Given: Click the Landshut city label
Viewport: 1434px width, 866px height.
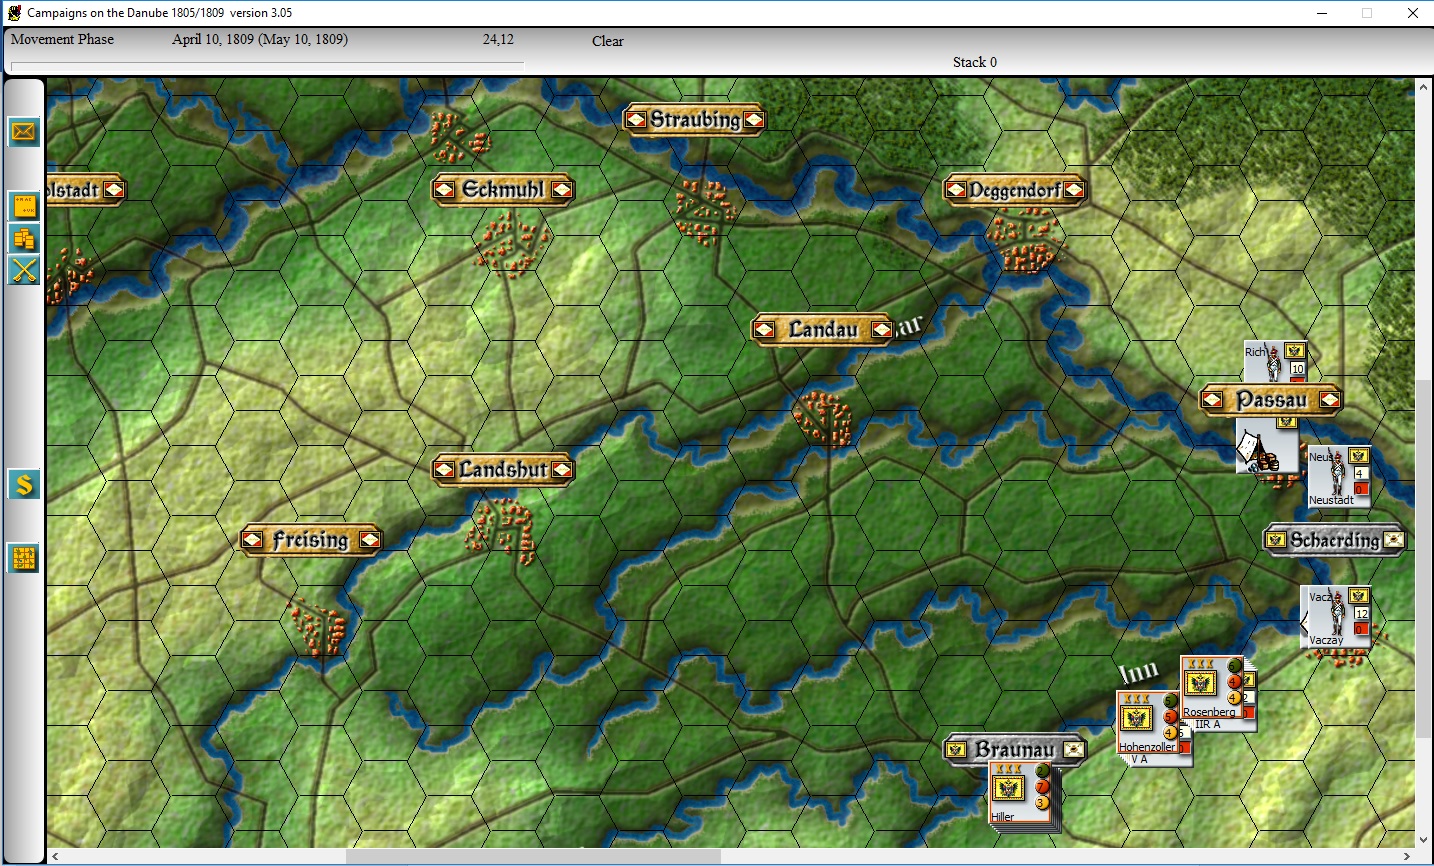Looking at the screenshot, I should [503, 469].
